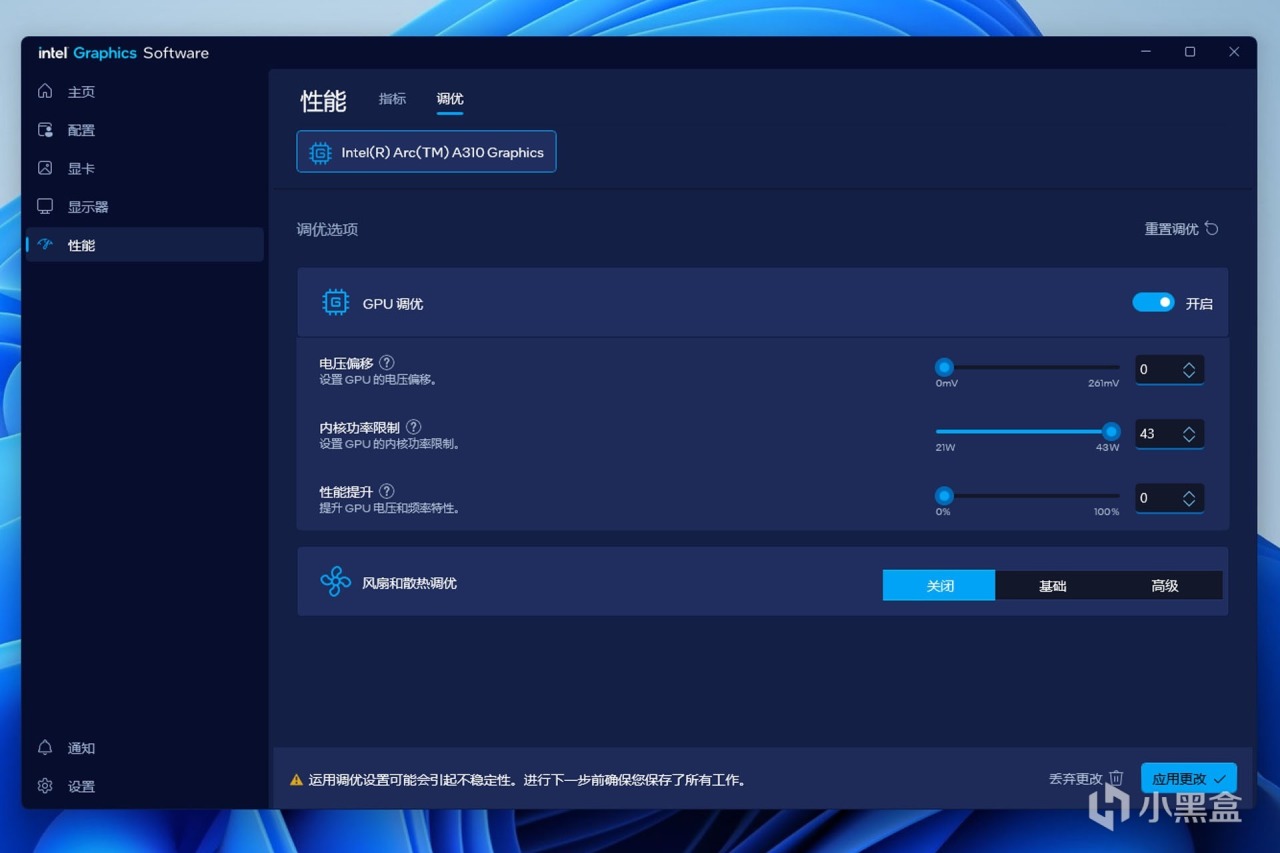
Task: Click the 显卡 graphics icon in sidebar
Action: 45,168
